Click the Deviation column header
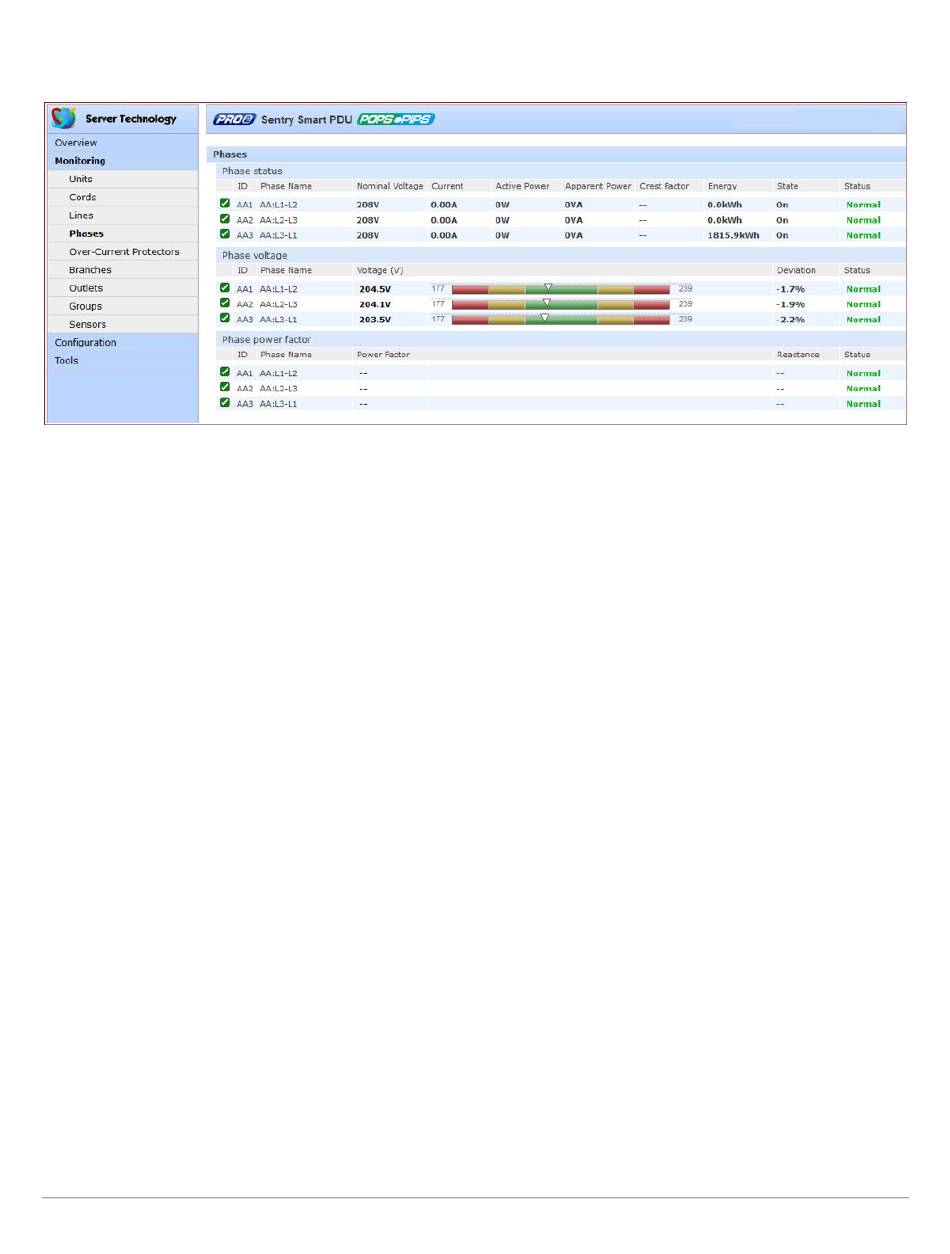This screenshot has width=950, height=1254. tap(796, 270)
